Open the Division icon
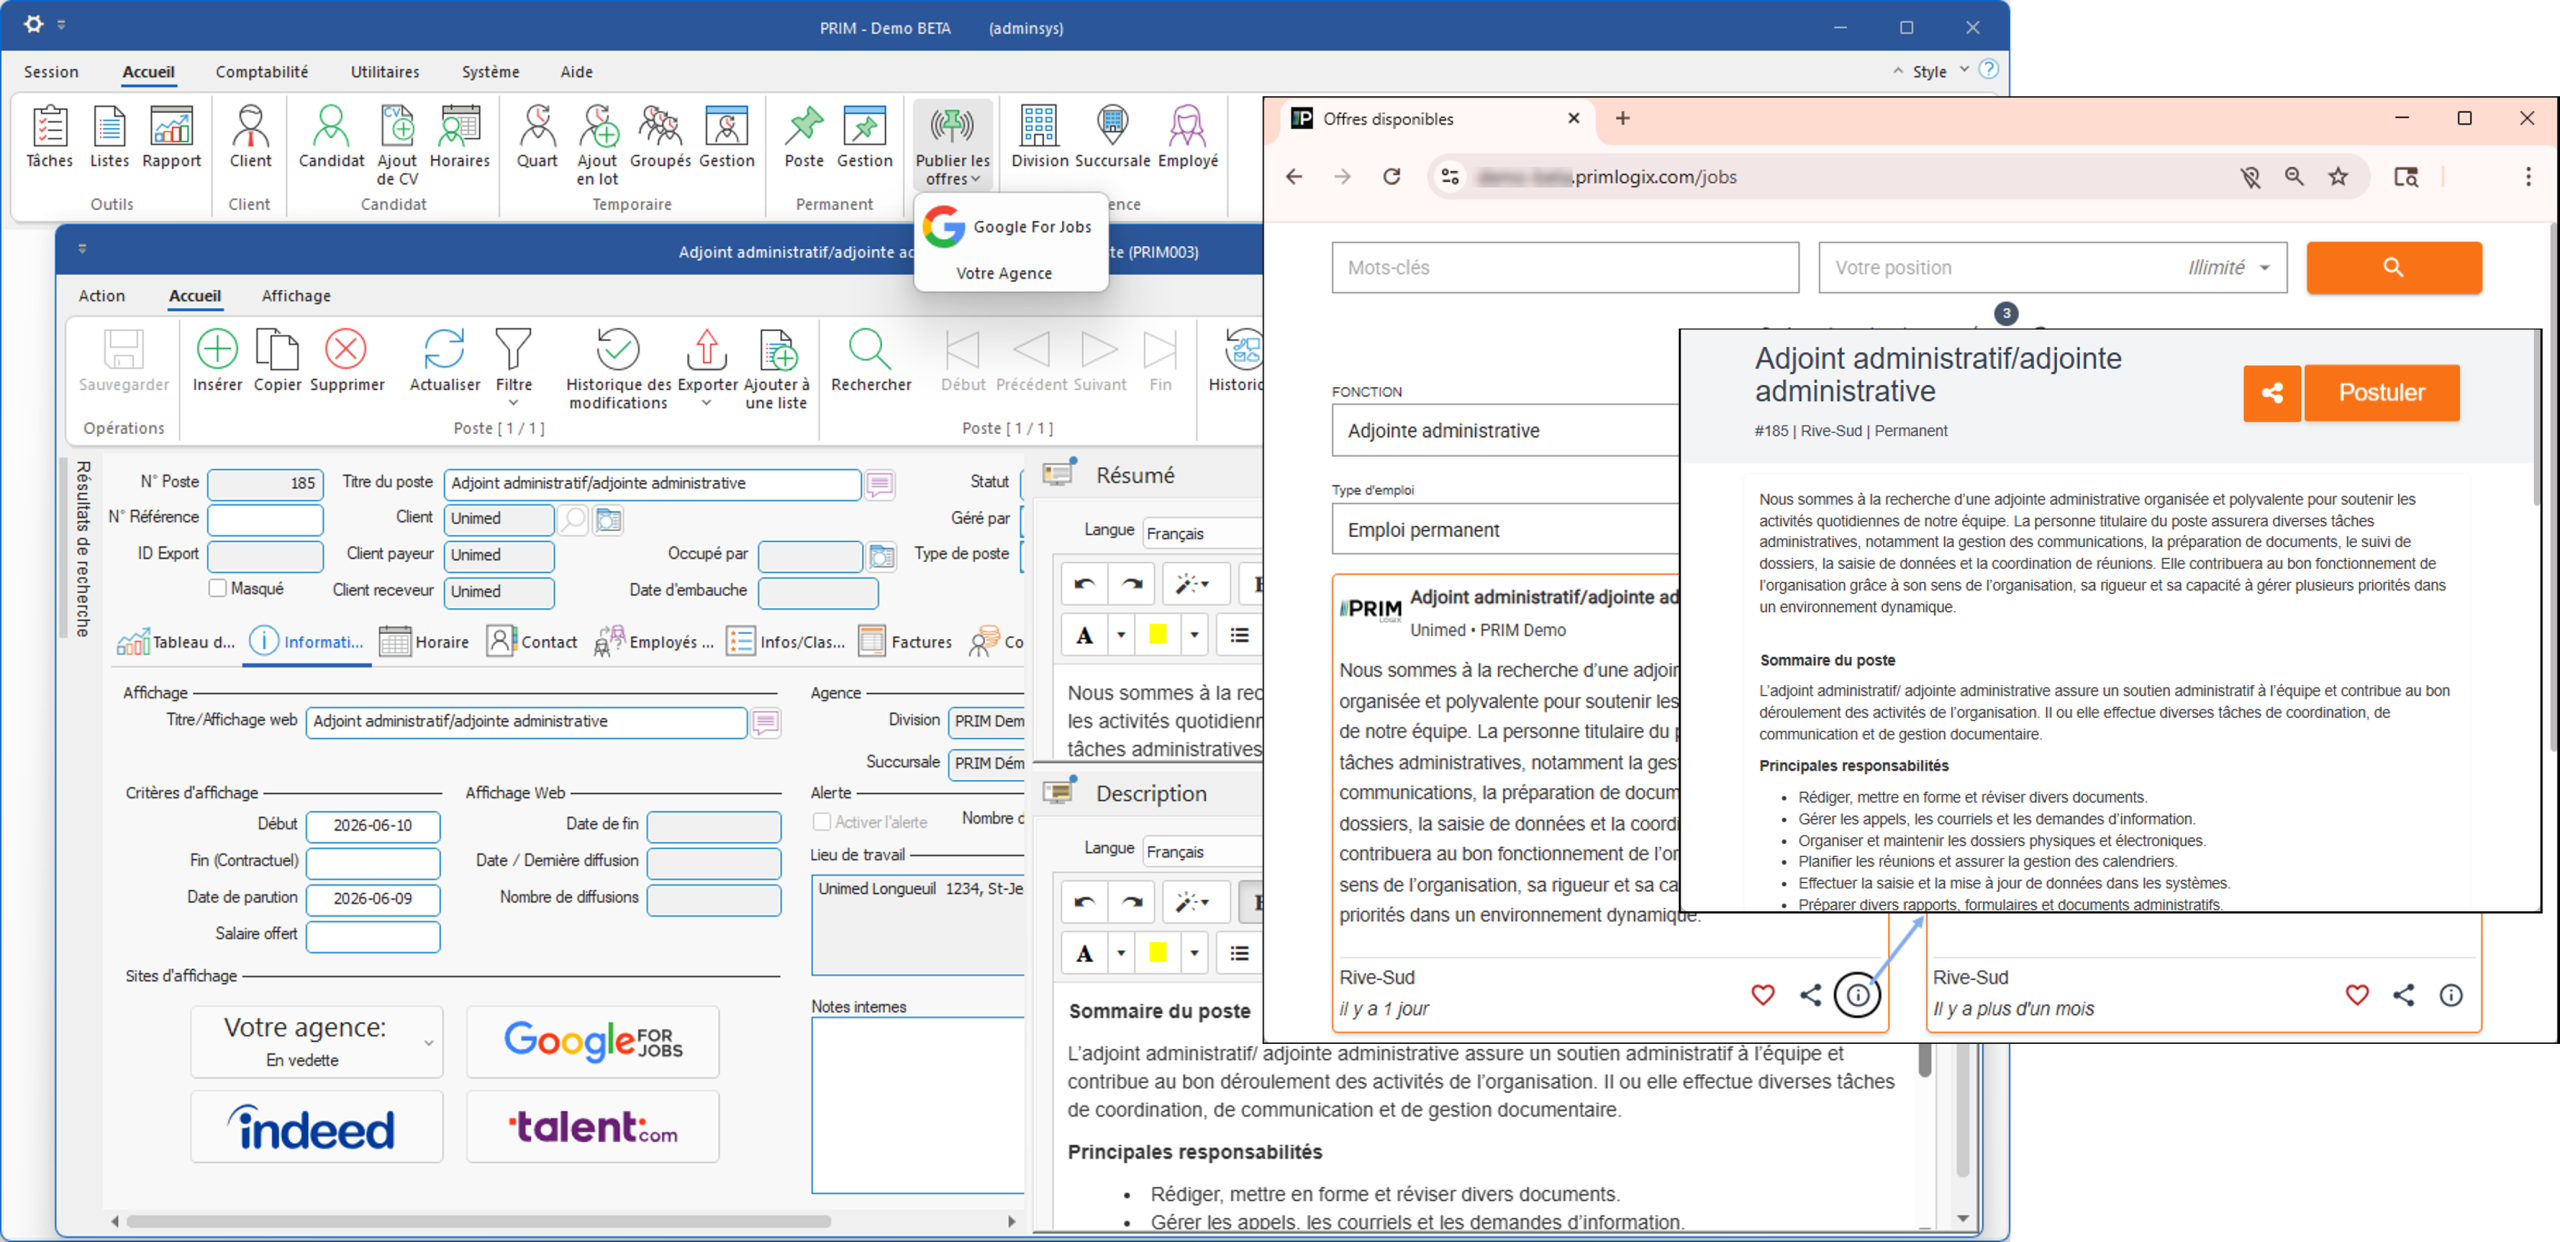 click(x=1039, y=136)
